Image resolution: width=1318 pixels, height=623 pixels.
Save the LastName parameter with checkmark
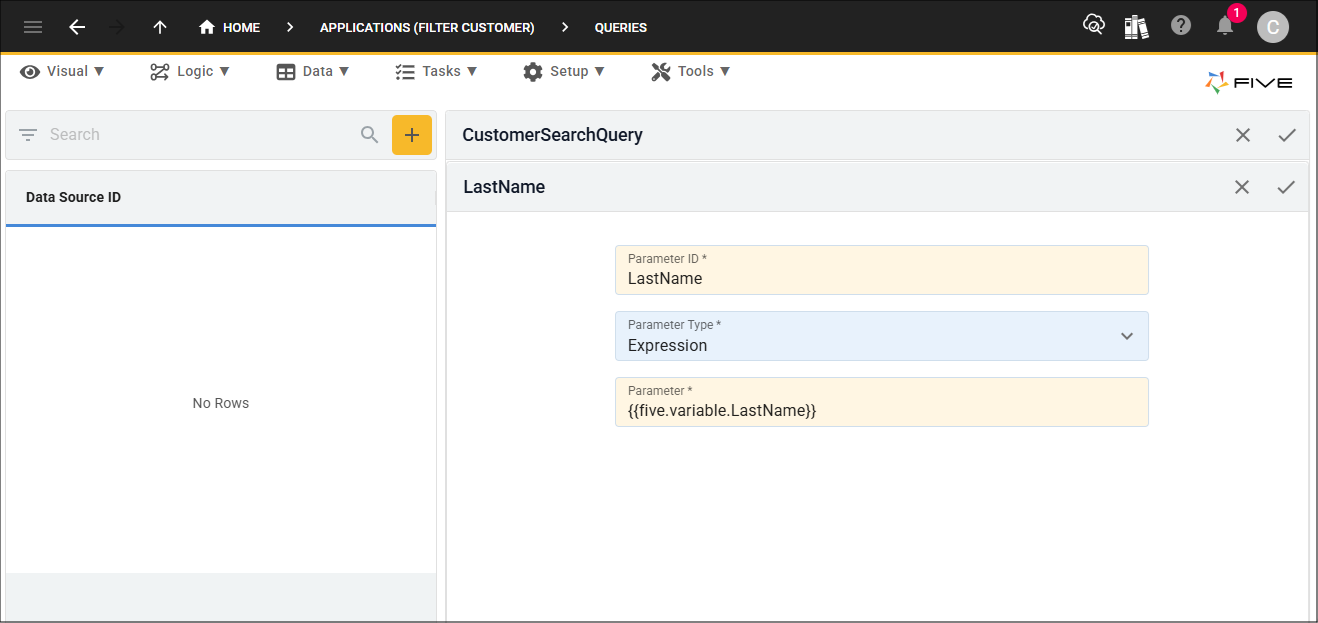point(1286,187)
